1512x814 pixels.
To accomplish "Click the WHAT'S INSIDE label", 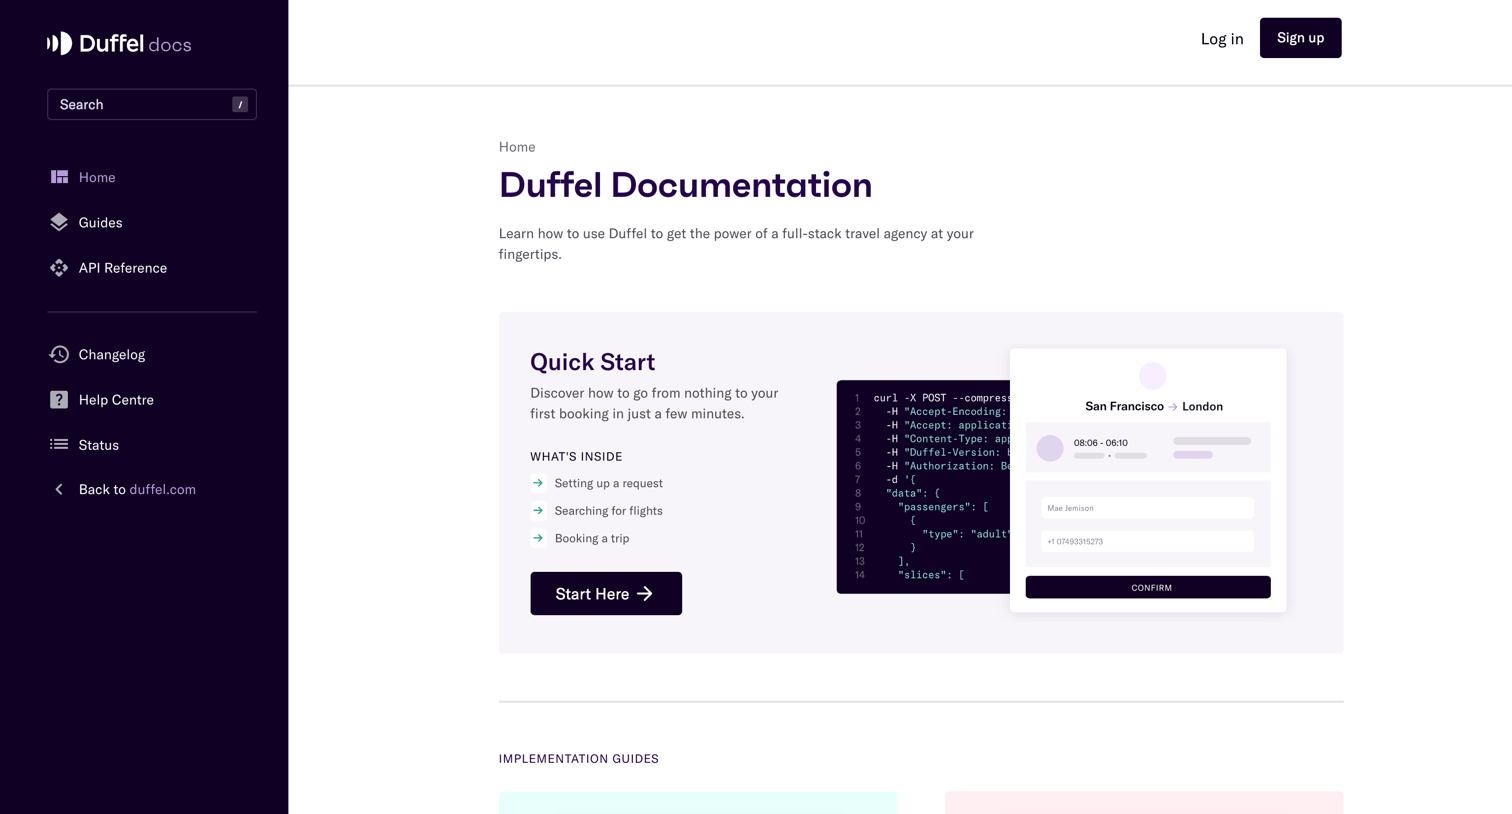I will tap(576, 456).
